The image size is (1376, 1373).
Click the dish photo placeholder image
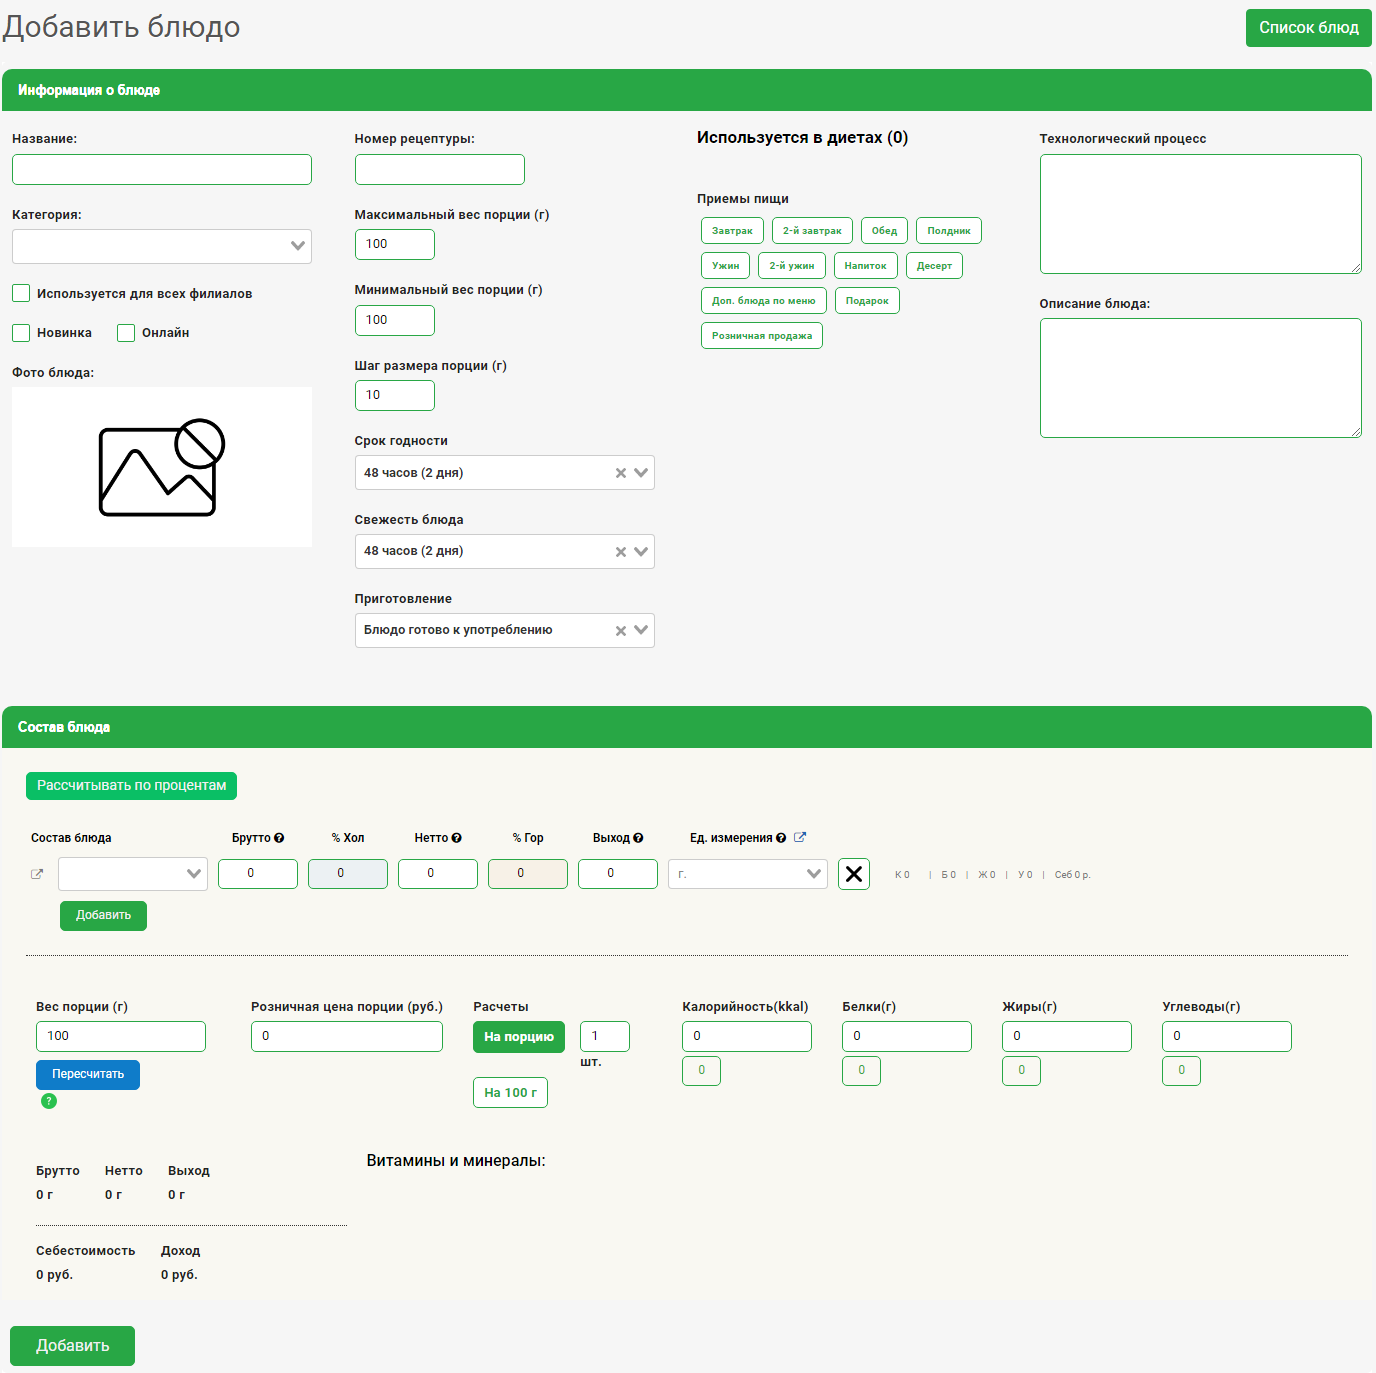pyautogui.click(x=162, y=467)
